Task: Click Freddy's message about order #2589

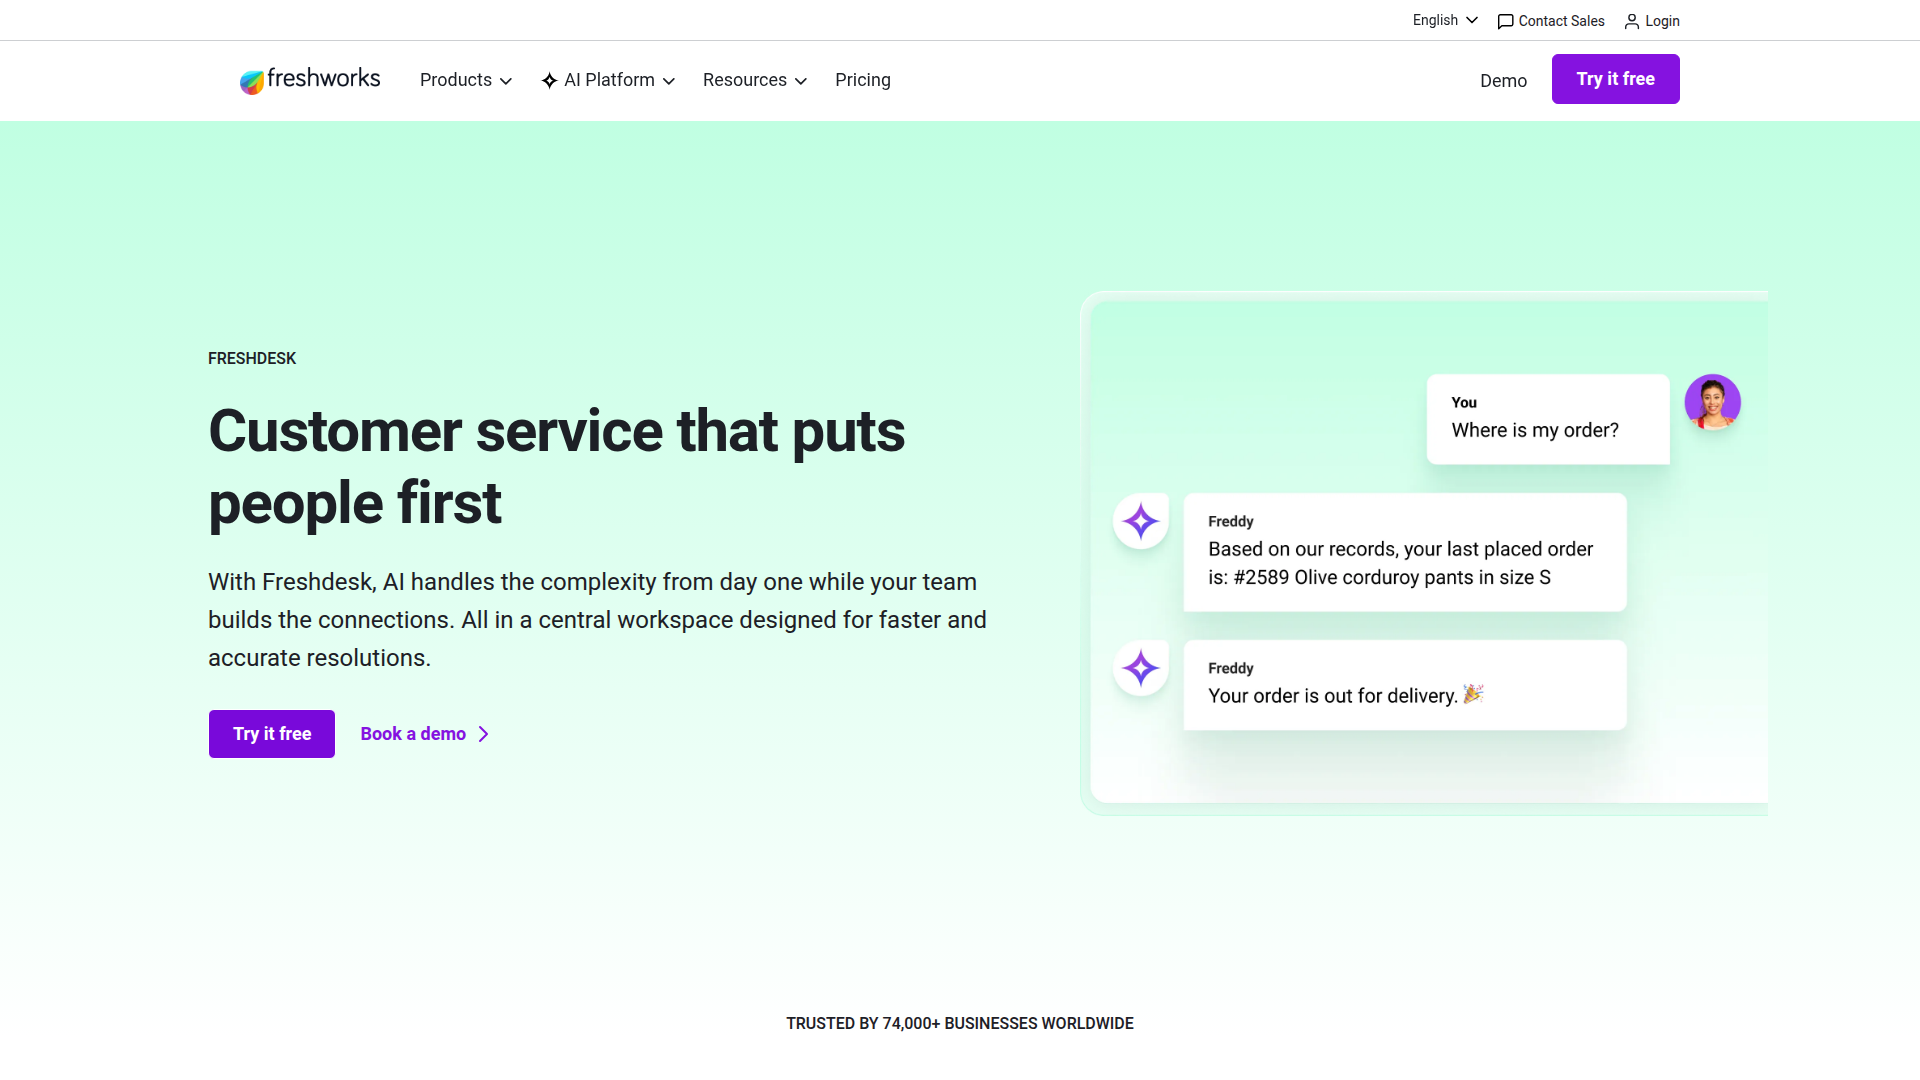Action: (x=1405, y=552)
